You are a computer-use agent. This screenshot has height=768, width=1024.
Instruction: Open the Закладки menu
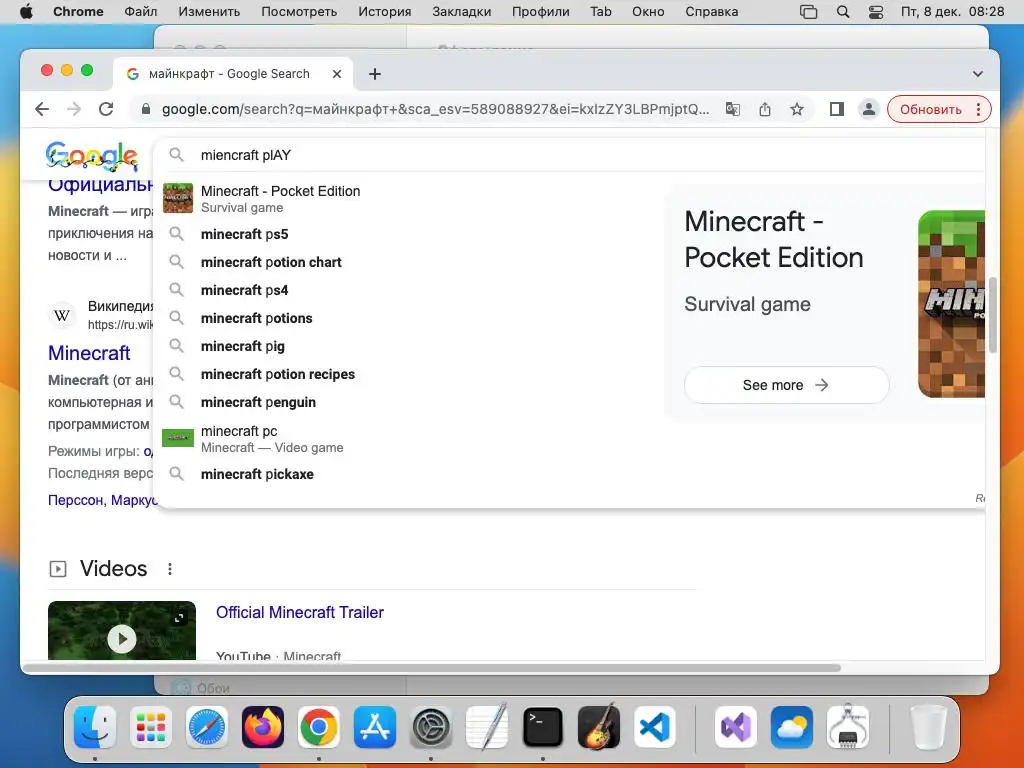[462, 12]
